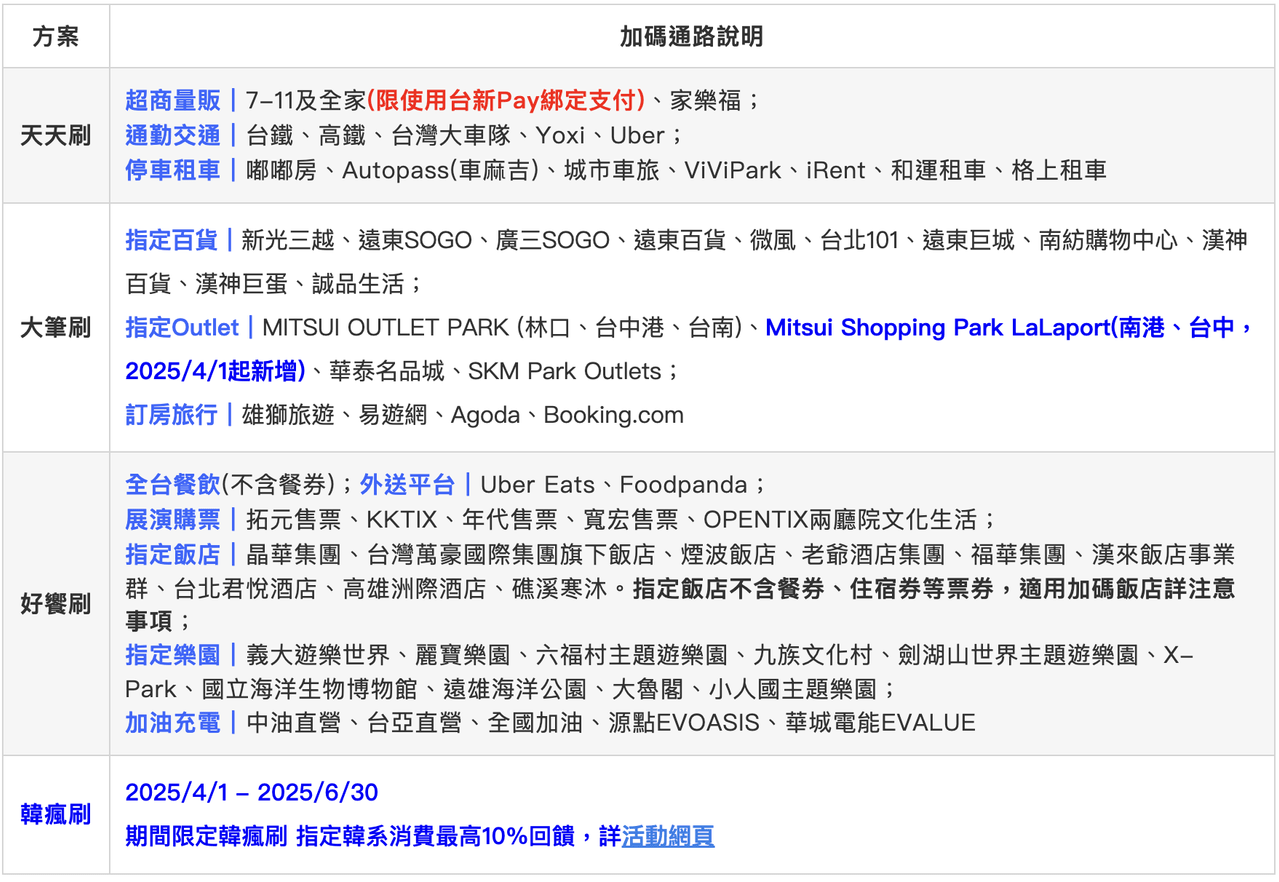Image resolution: width=1279 pixels, height=882 pixels.
Task: Click the 外送平台 category label
Action: click(407, 485)
